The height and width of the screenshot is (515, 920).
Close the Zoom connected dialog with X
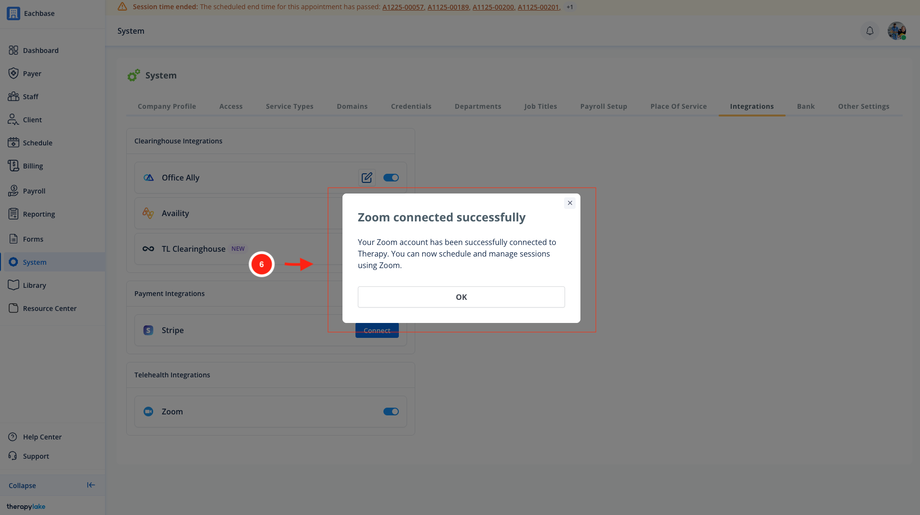pyautogui.click(x=570, y=203)
